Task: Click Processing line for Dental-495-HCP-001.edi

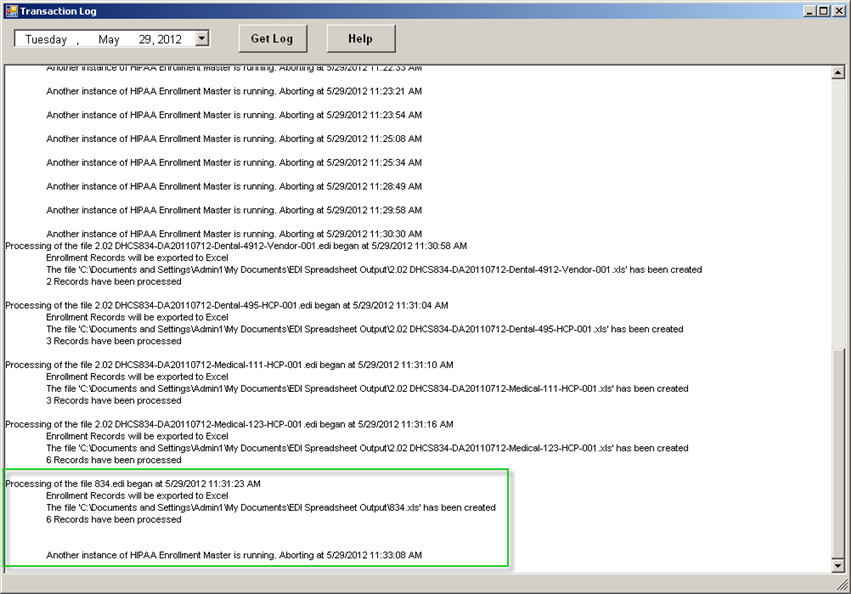Action: [x=227, y=305]
